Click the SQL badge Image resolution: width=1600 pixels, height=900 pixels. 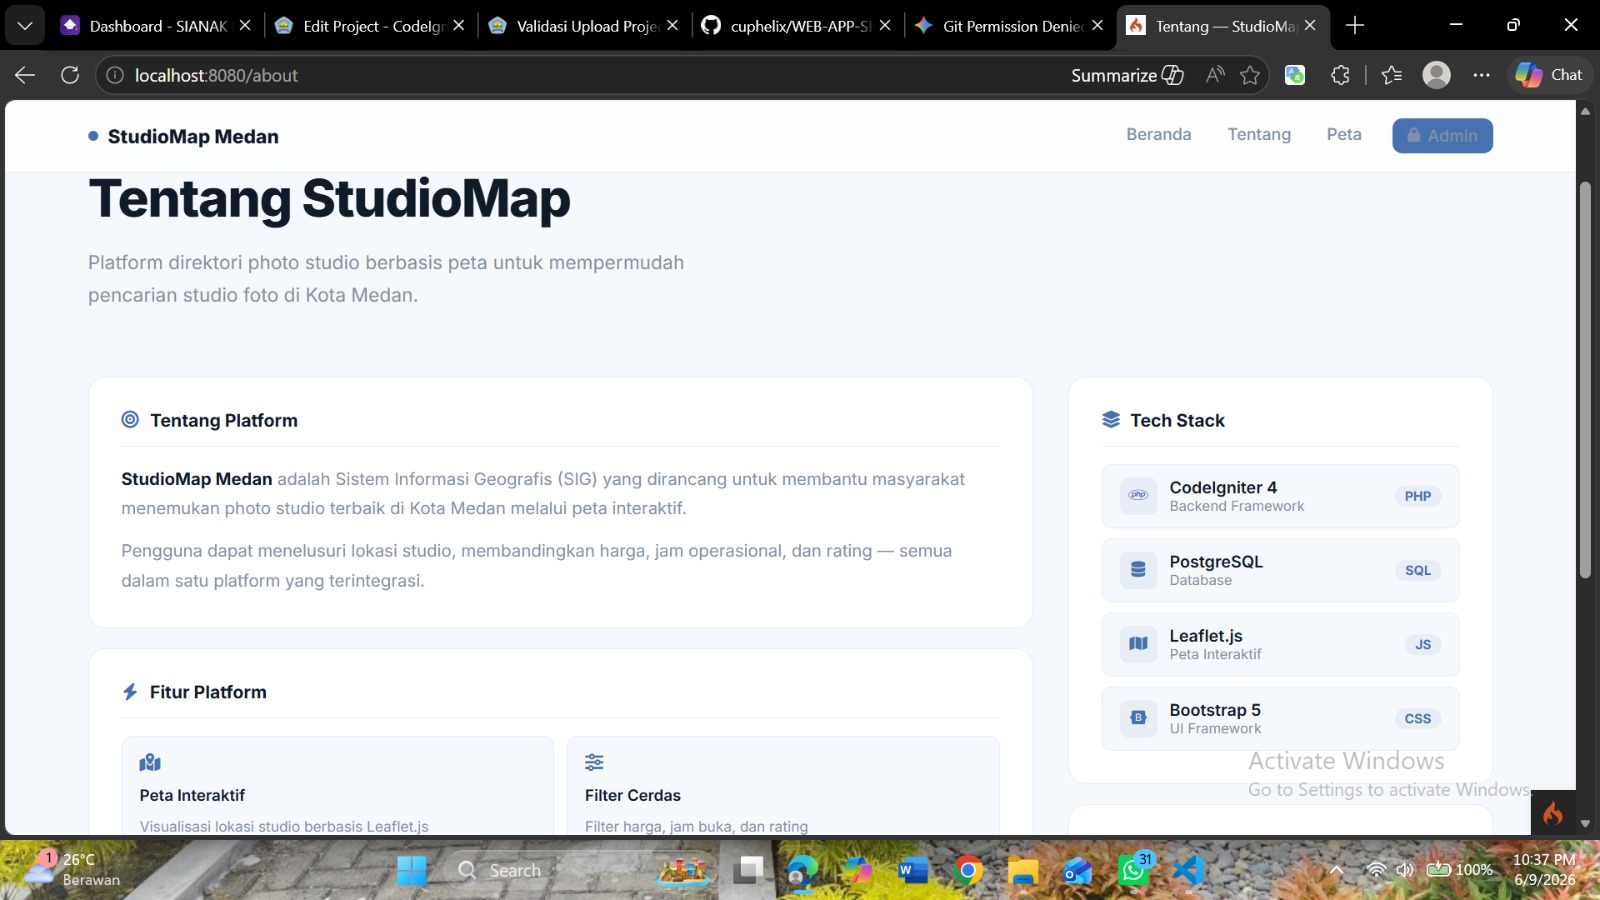click(1417, 570)
